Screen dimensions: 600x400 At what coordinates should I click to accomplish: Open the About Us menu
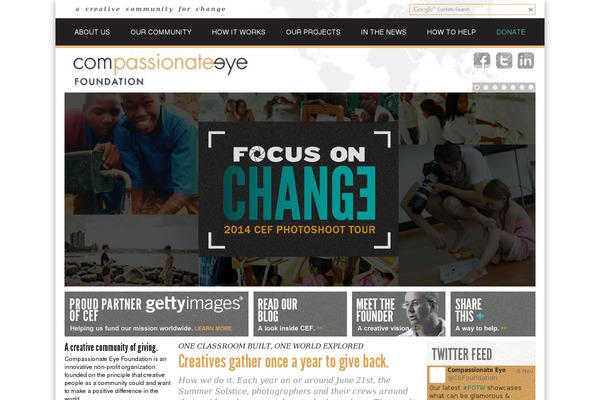[92, 32]
